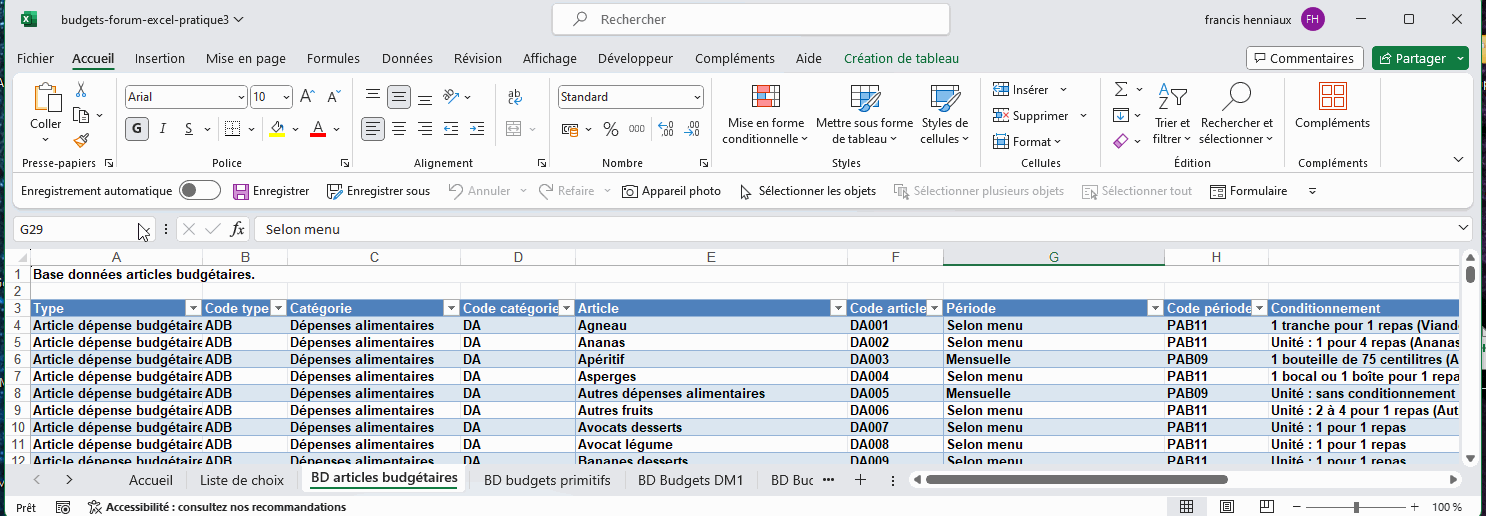This screenshot has width=1486, height=516.
Task: Open the Compléments add-ins icon
Action: click(1332, 98)
